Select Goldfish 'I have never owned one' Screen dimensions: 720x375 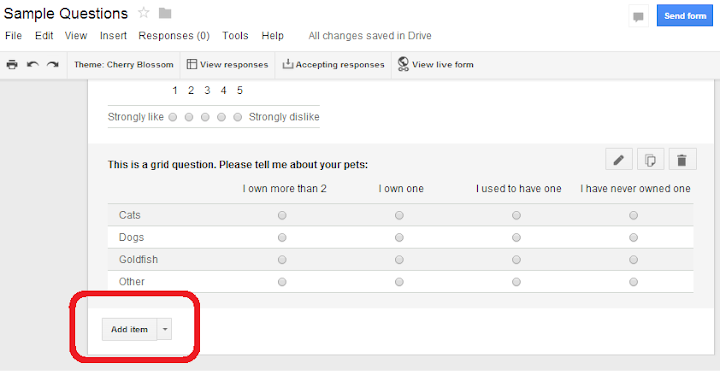tap(634, 260)
